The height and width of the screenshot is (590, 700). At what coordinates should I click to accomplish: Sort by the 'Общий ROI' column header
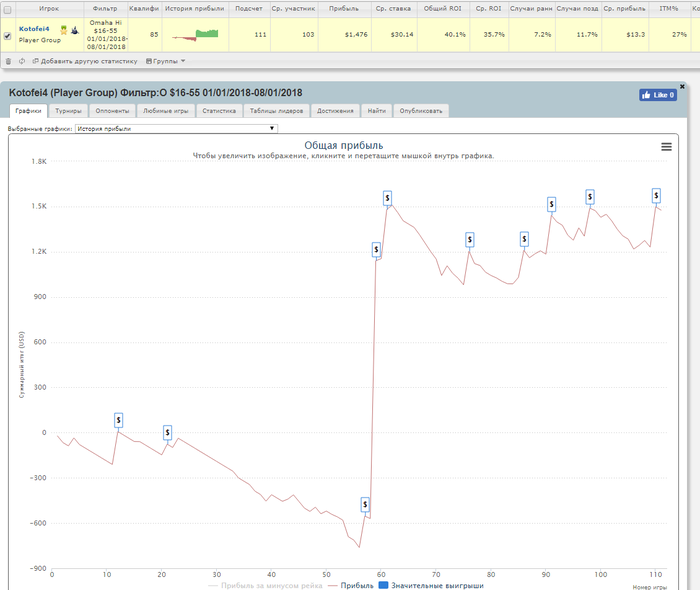pos(443,9)
